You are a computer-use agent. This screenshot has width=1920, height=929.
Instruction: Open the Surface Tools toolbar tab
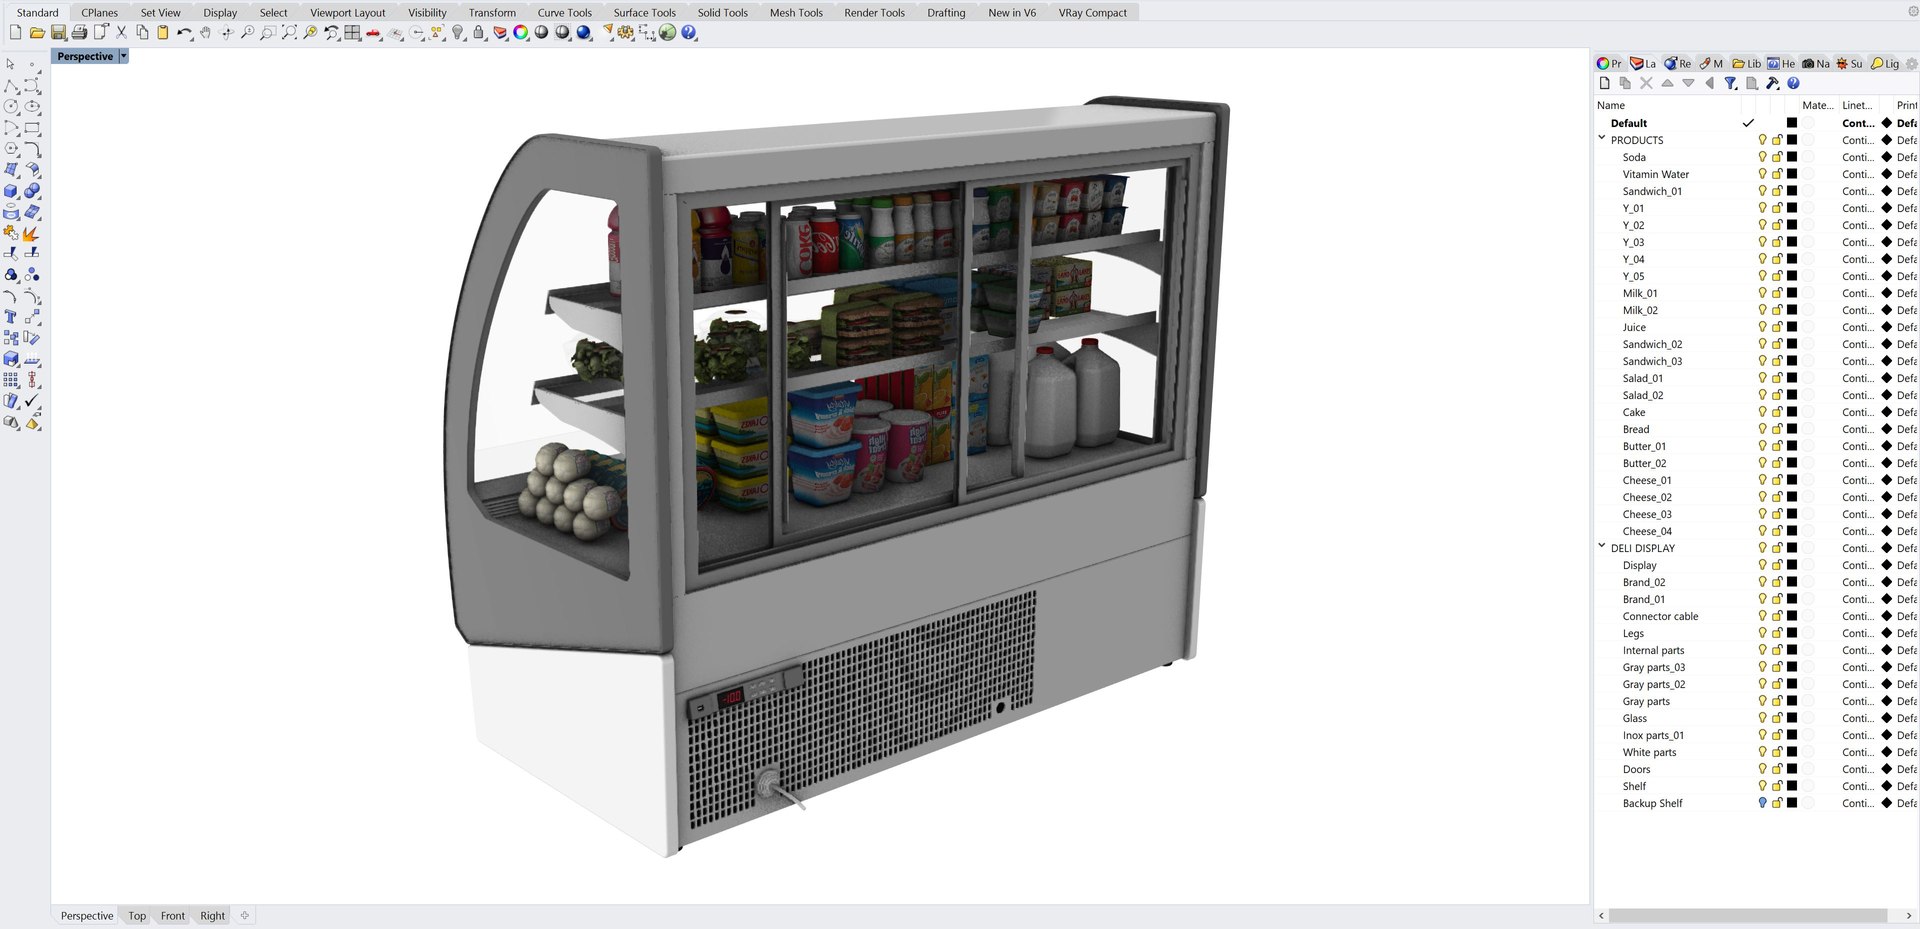(x=644, y=13)
